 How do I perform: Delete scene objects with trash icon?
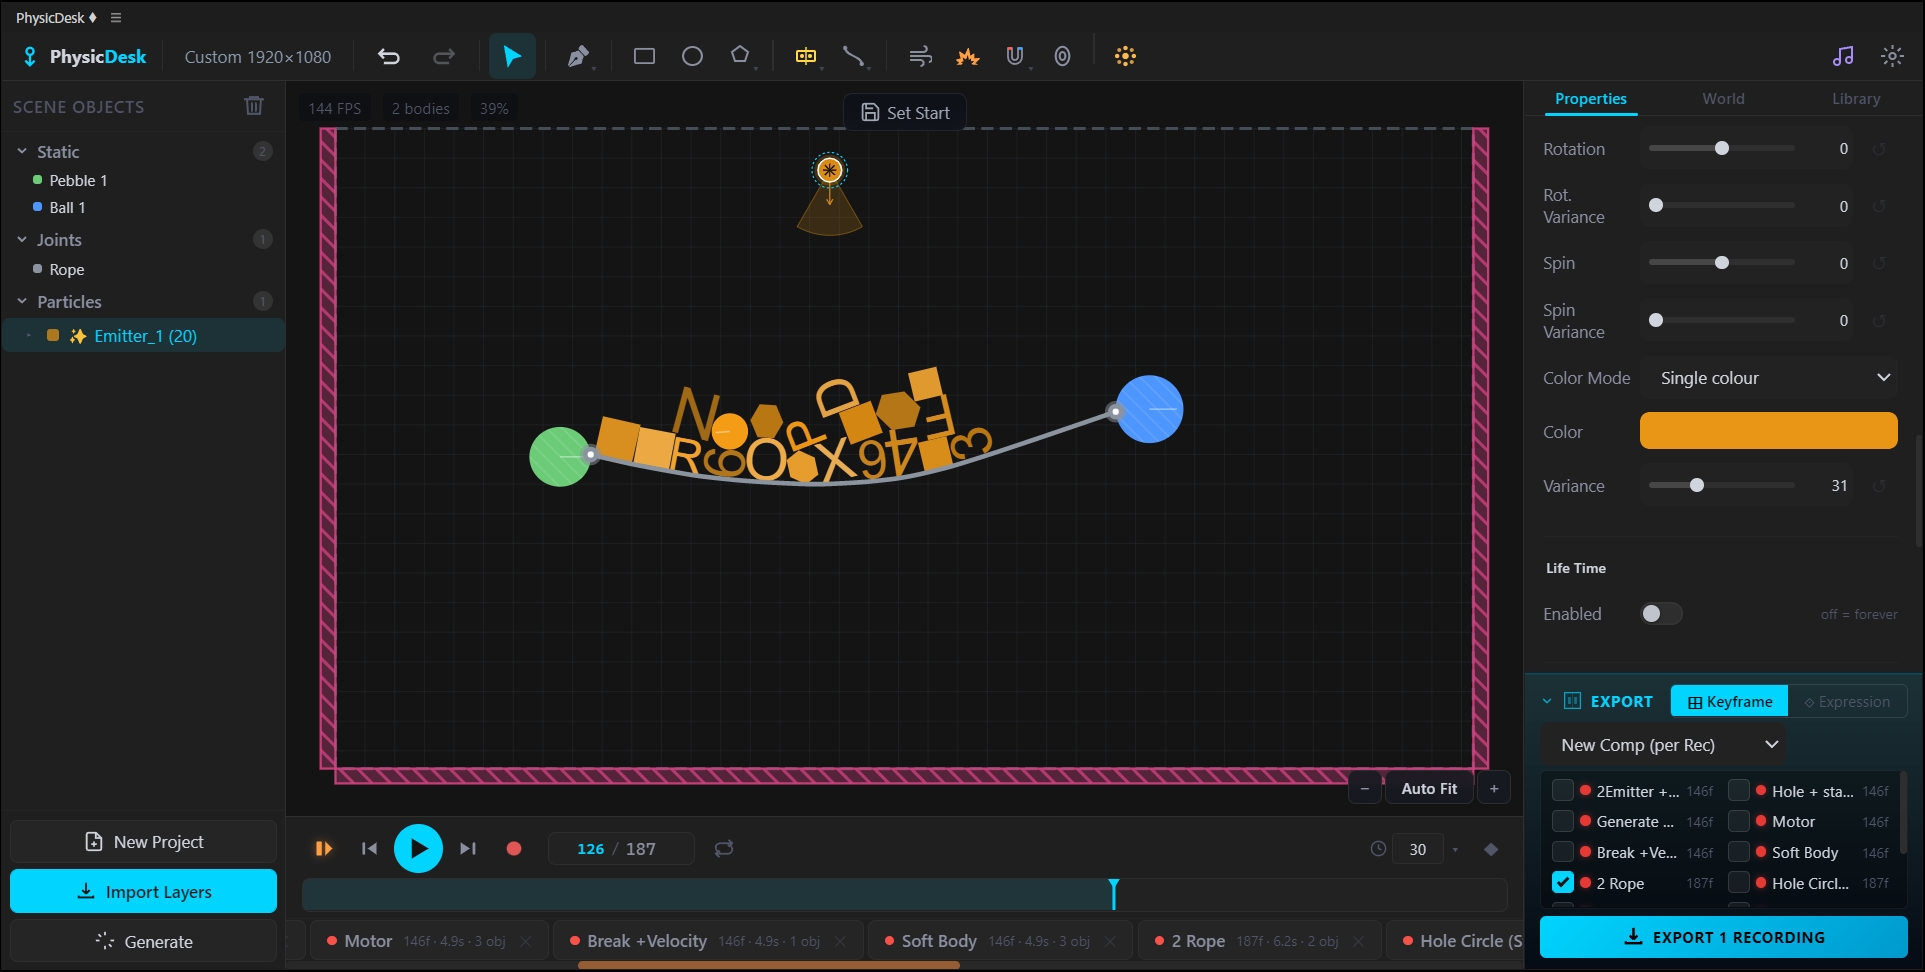point(254,106)
